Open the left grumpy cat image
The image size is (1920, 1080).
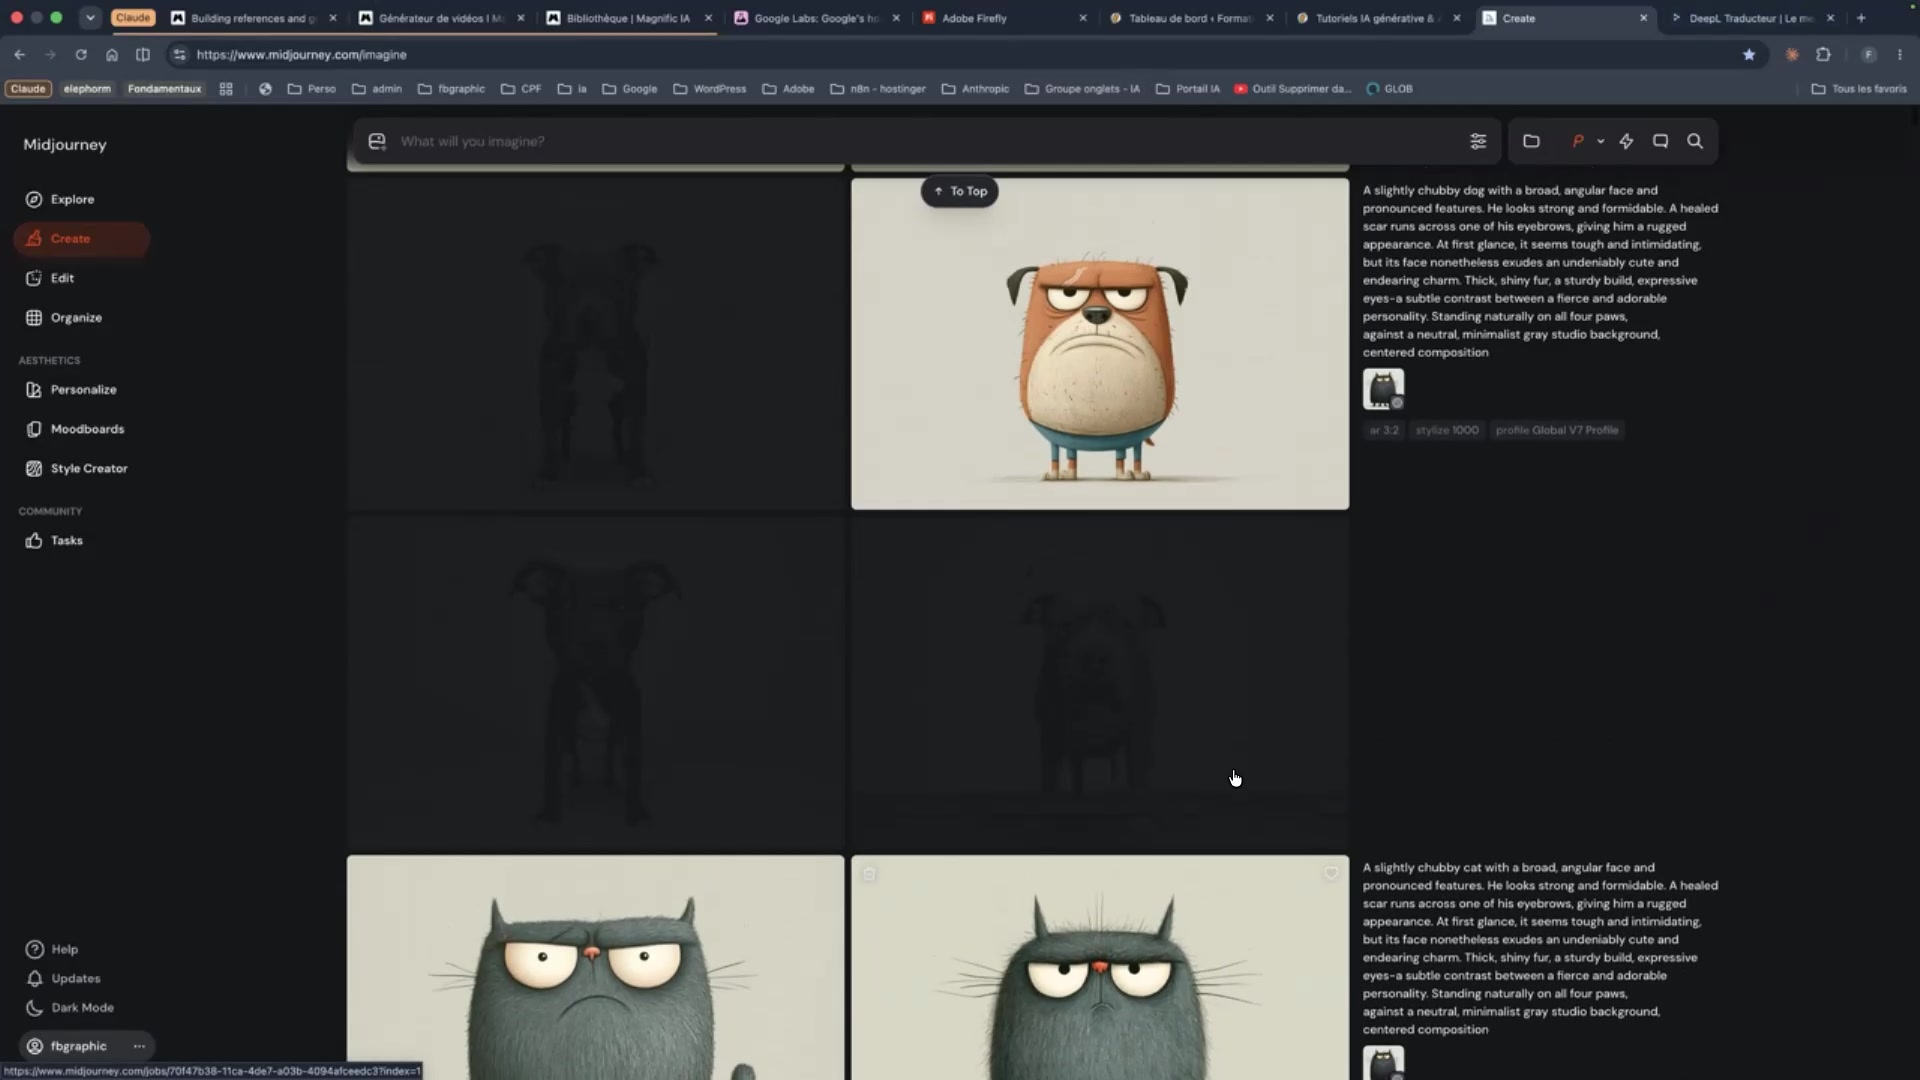[x=595, y=967]
